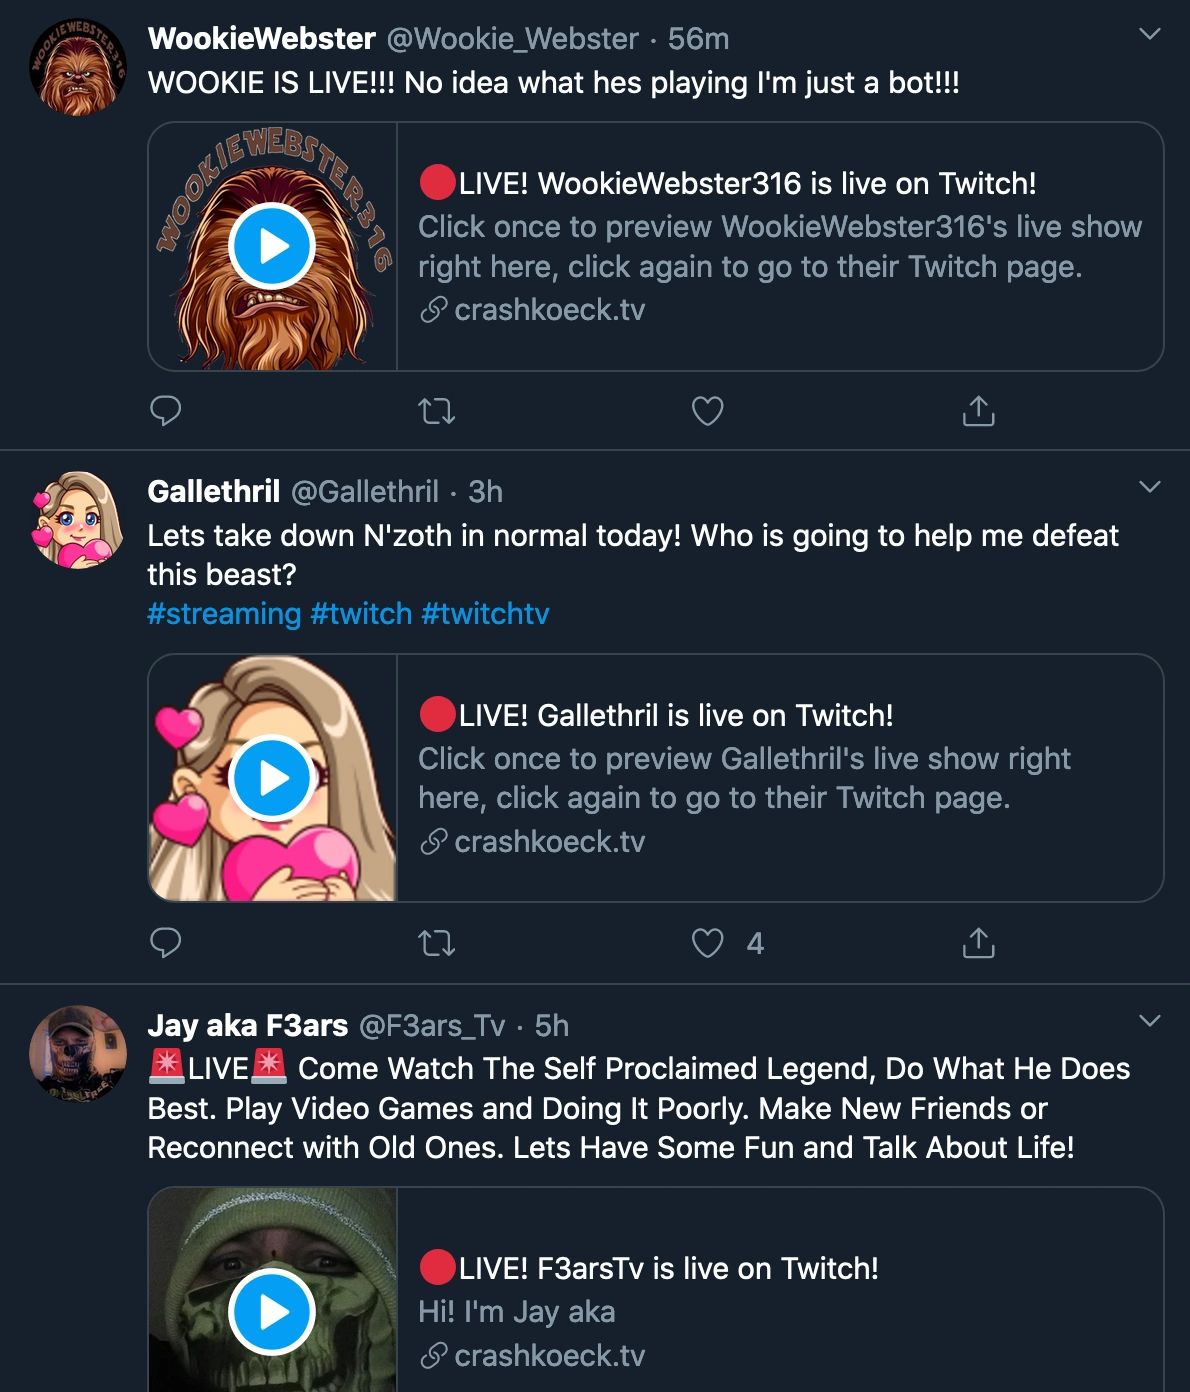Click the like heart on Gallethril's tweet
Screen dimensions: 1190x1392
pyautogui.click(x=707, y=941)
